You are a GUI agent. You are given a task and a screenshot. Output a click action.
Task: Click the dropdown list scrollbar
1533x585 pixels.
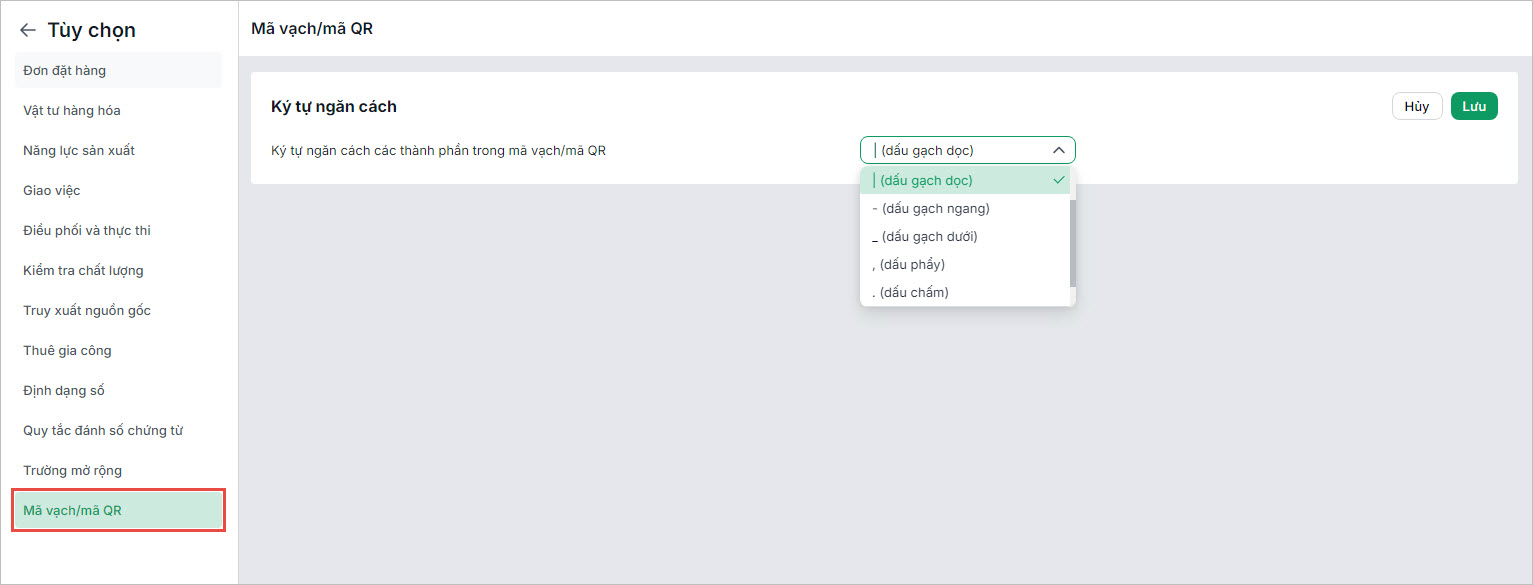[1073, 243]
